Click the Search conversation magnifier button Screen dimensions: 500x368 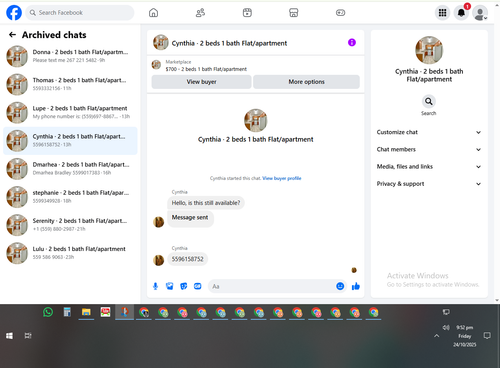tap(429, 101)
